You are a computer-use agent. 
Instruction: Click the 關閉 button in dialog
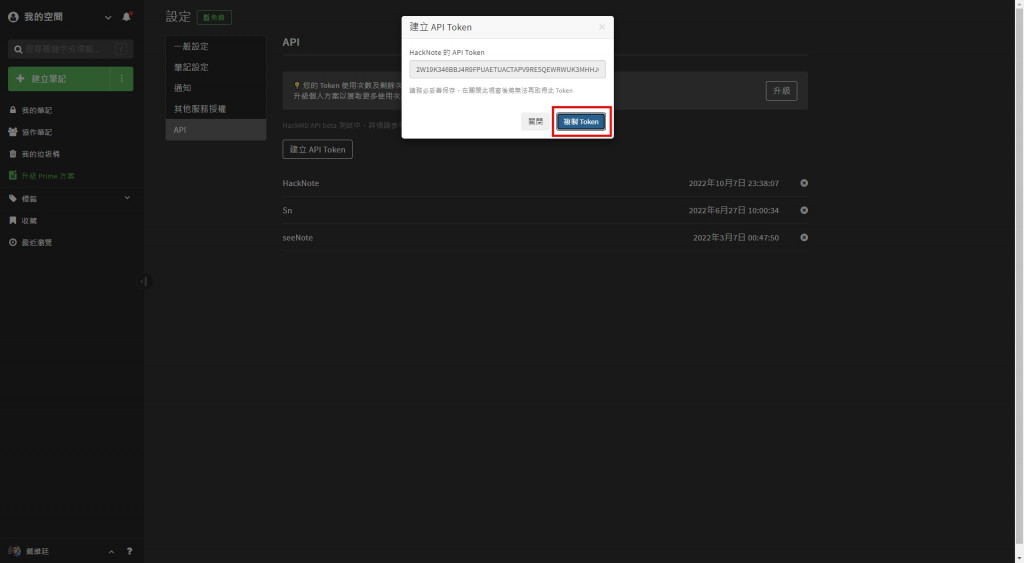click(536, 121)
